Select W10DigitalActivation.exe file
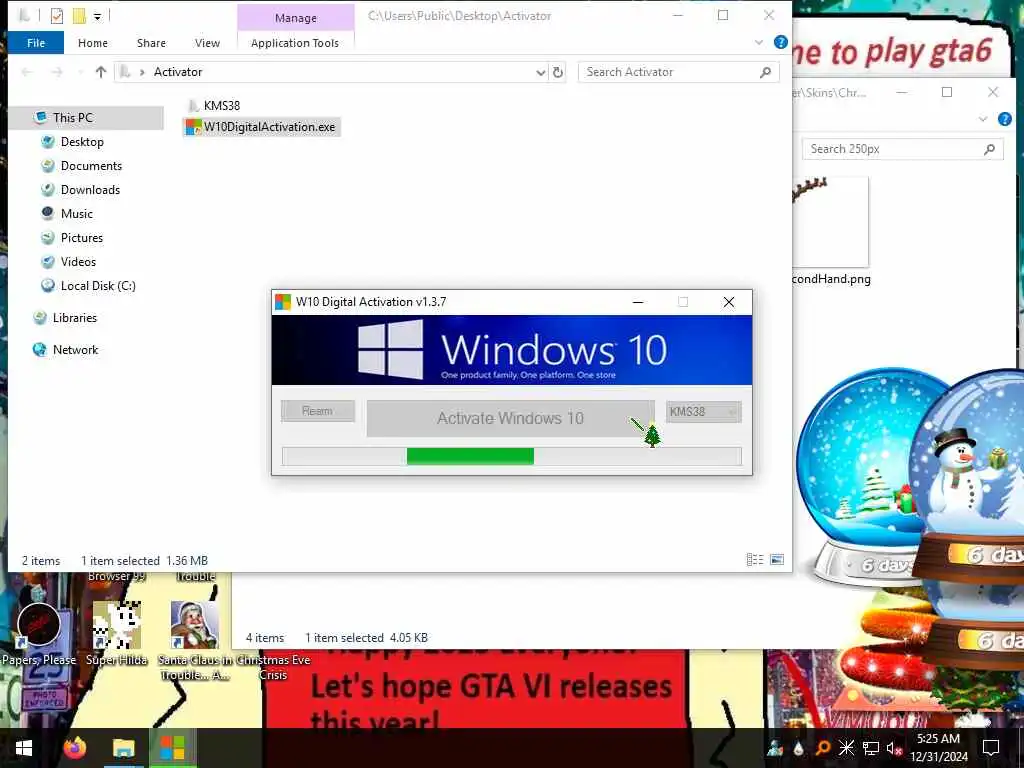Screen dimensions: 1024x768 point(261,127)
